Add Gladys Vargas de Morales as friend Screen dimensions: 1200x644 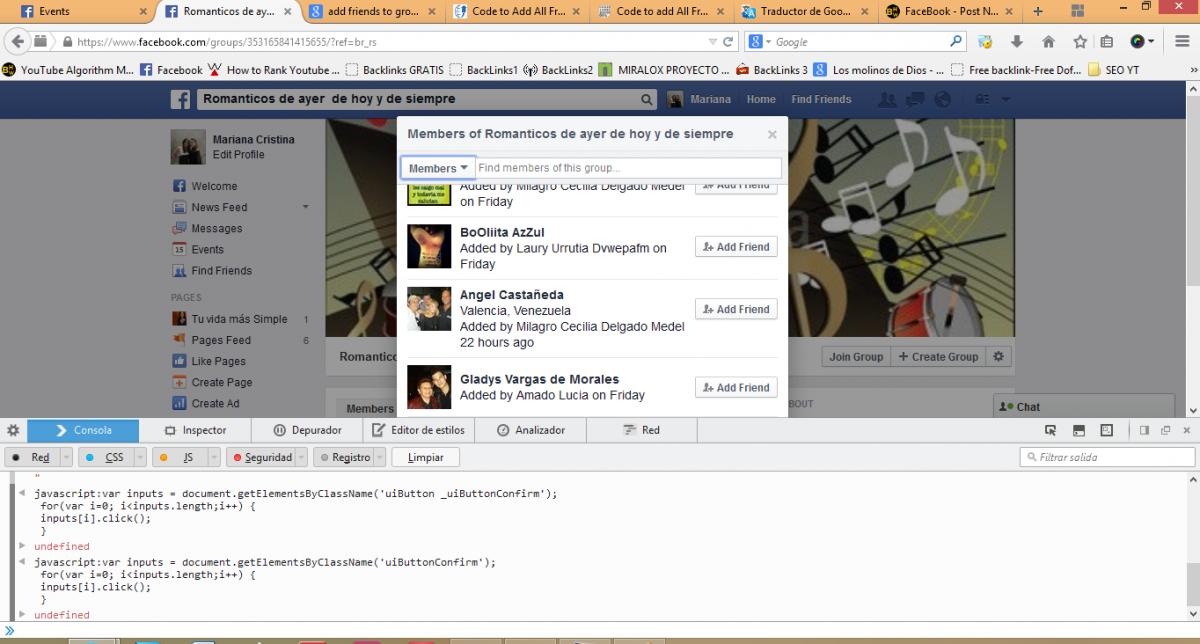point(736,388)
